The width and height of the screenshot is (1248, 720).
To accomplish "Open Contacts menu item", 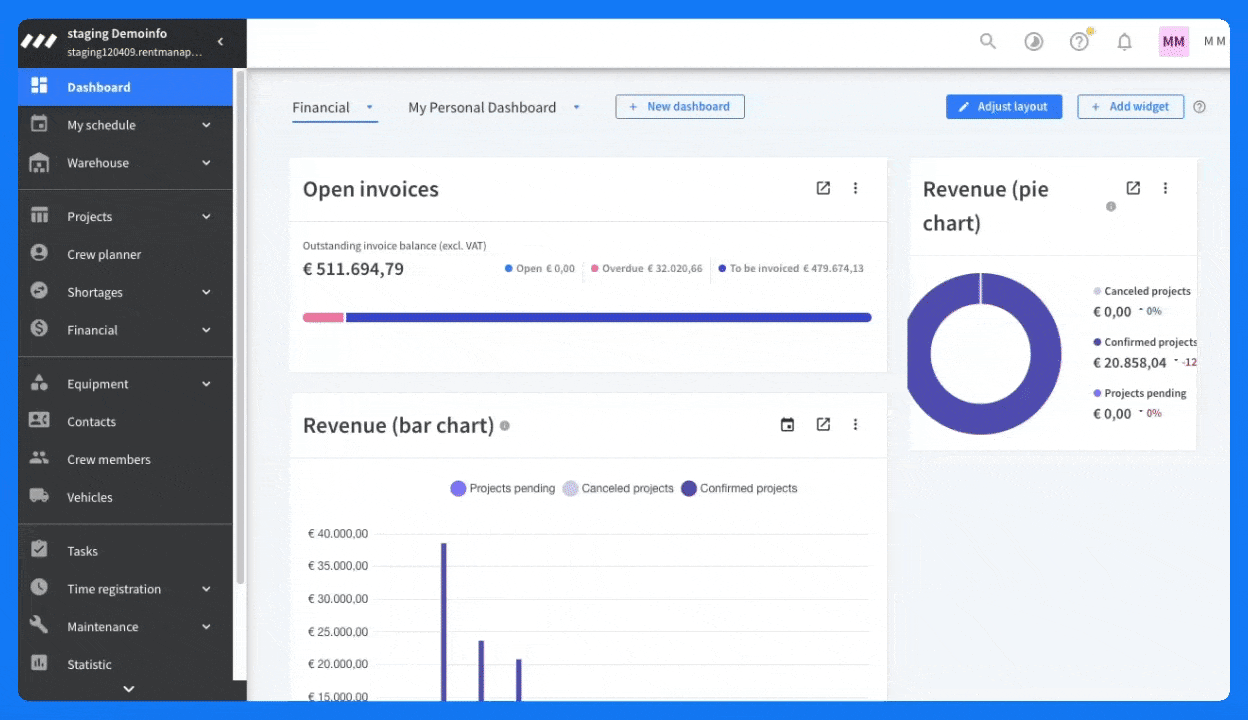I will tap(125, 422).
